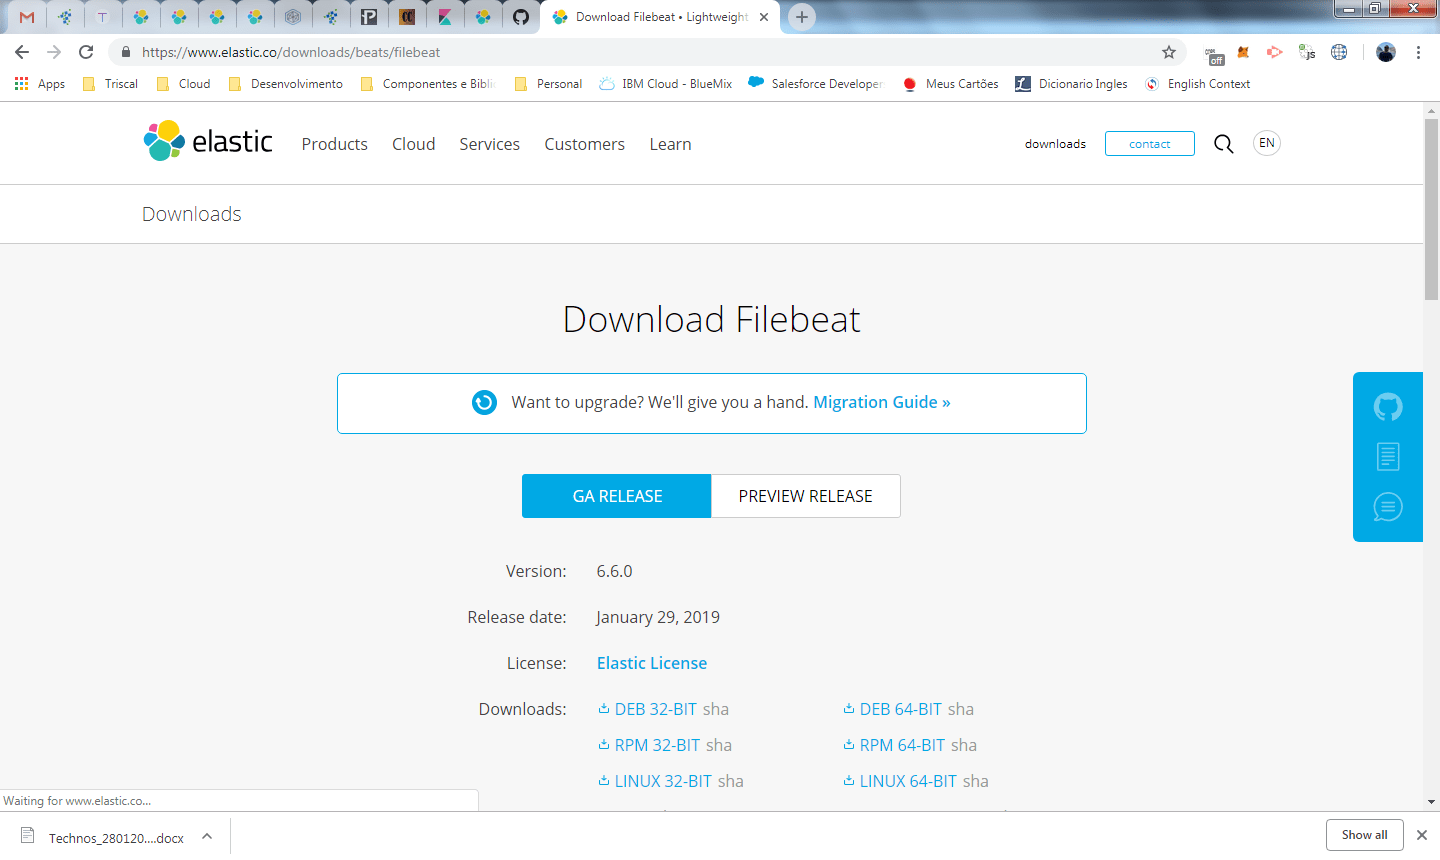The height and width of the screenshot is (860, 1440).
Task: Switch to the tab with purple T icon
Action: click(x=102, y=17)
